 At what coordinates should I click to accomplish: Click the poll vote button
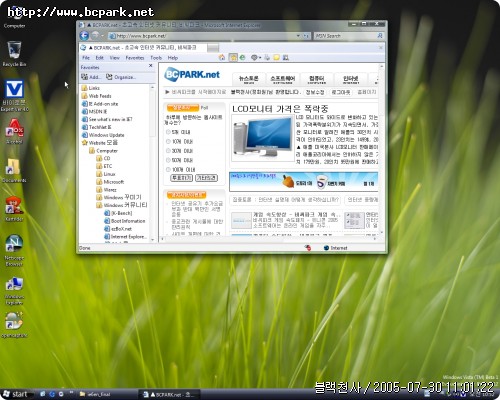[181, 178]
